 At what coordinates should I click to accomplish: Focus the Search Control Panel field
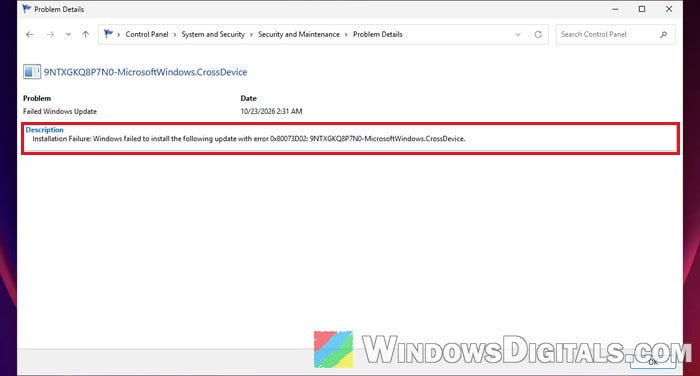[x=615, y=34]
